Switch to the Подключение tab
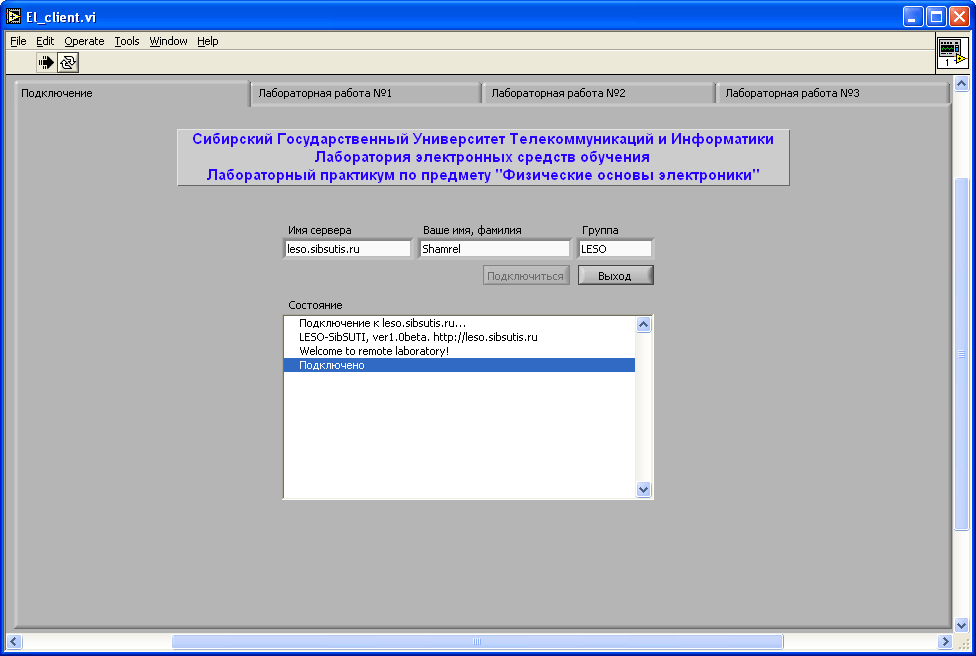The height and width of the screenshot is (656, 976). pyautogui.click(x=132, y=93)
